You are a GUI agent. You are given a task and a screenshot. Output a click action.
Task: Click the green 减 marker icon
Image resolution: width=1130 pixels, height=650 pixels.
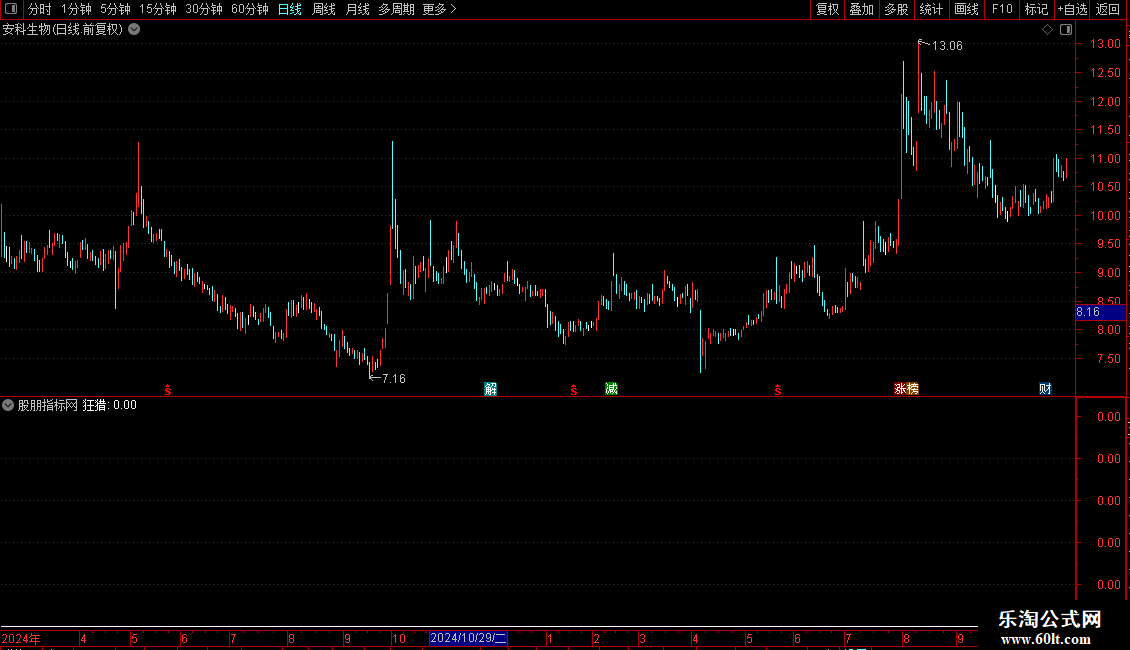(611, 389)
